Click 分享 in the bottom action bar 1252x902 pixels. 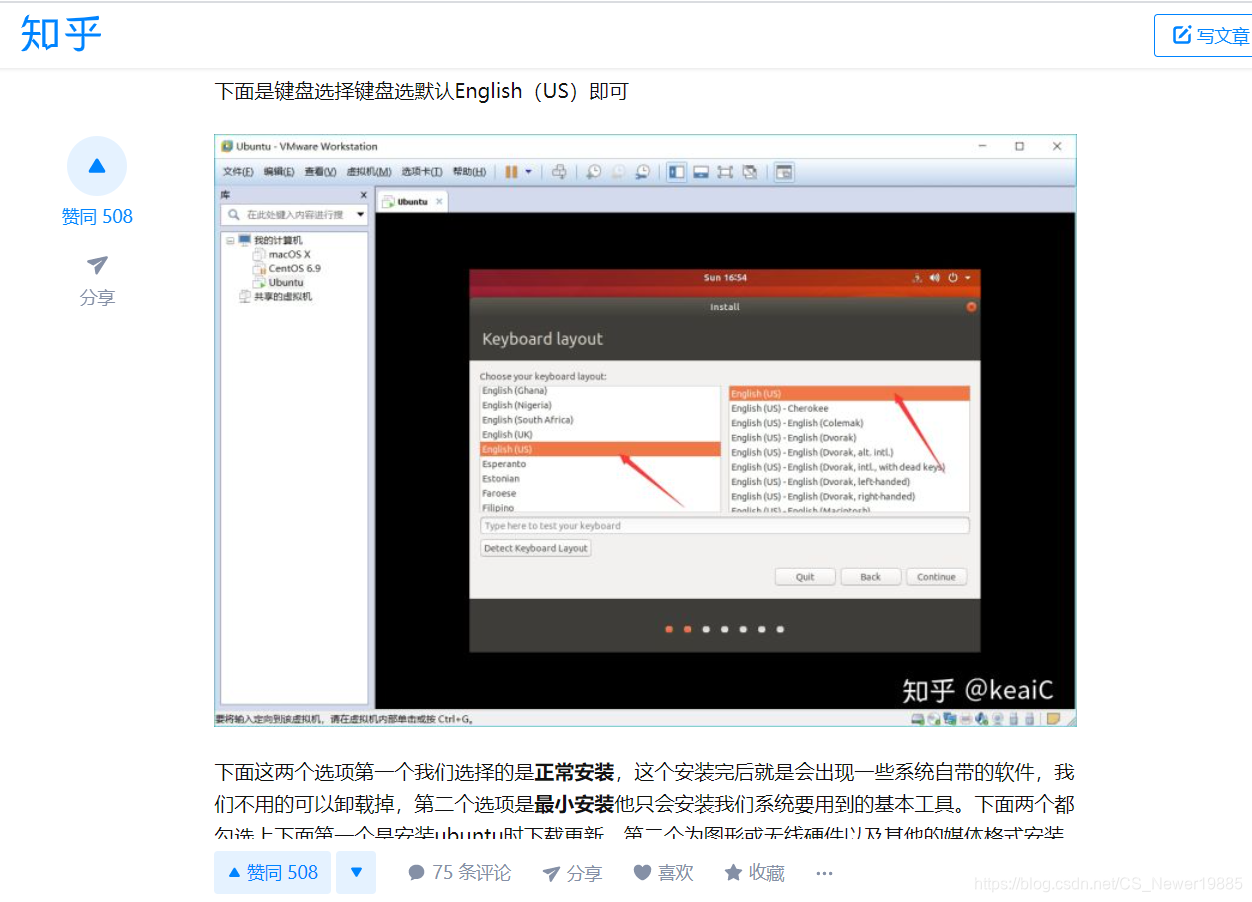click(572, 873)
